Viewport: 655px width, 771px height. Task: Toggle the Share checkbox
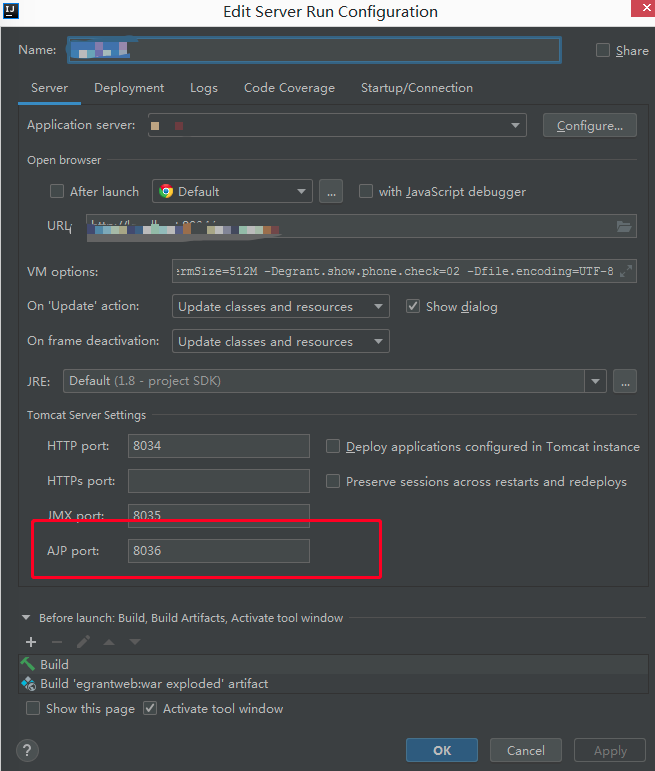point(603,50)
